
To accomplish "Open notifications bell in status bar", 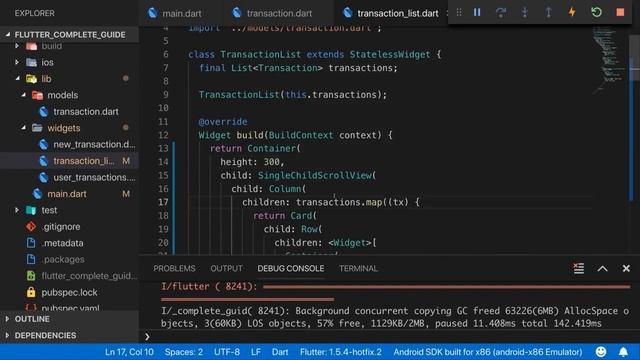I will [623, 352].
